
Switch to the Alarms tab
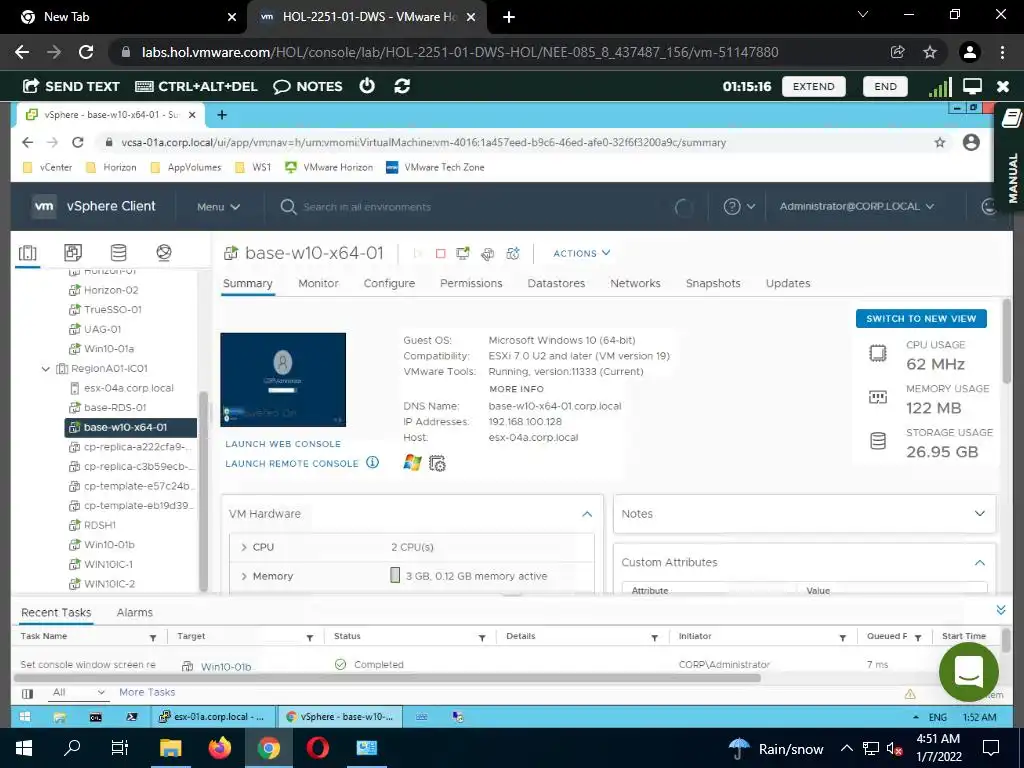tap(135, 613)
